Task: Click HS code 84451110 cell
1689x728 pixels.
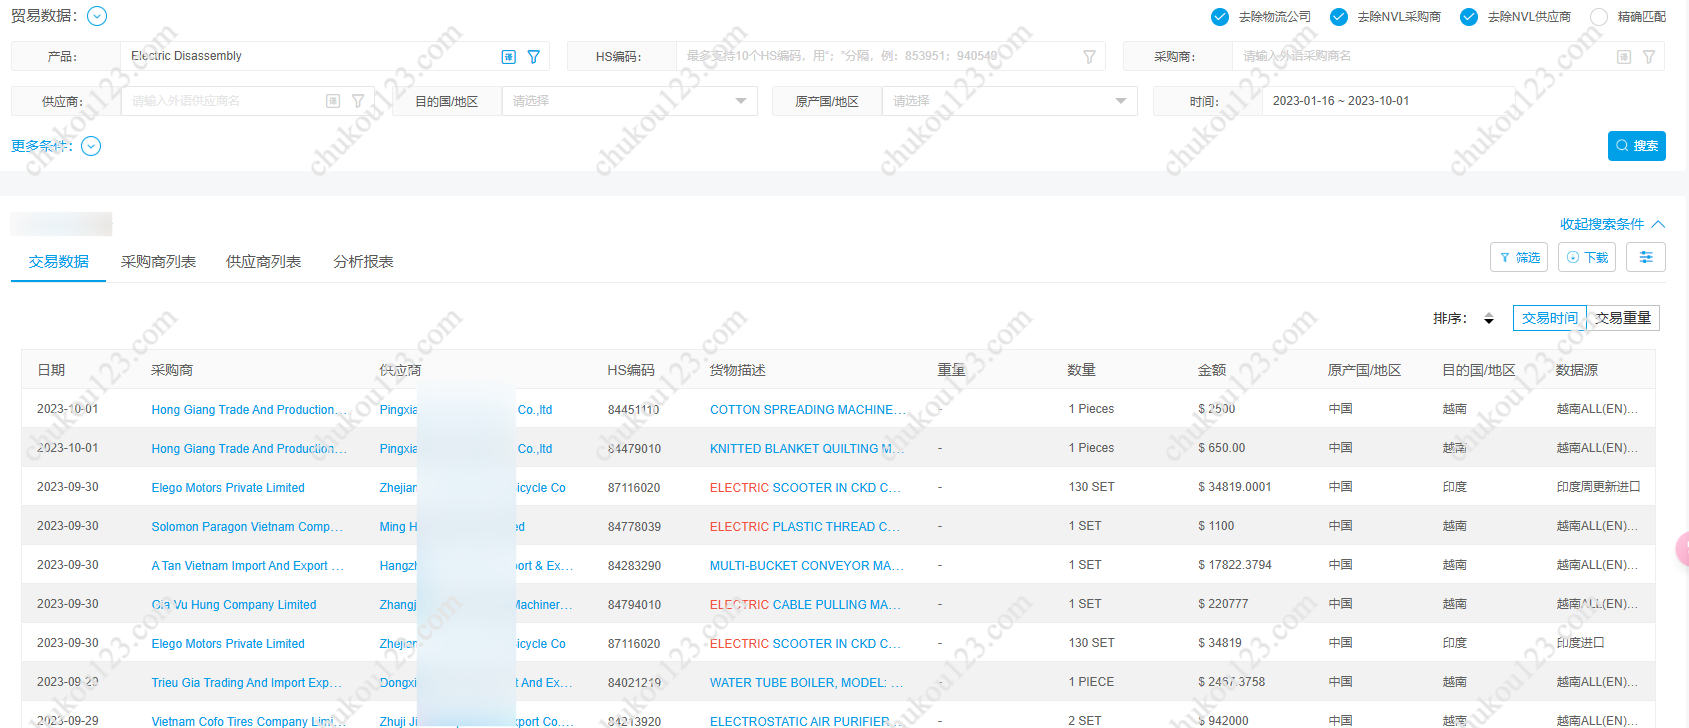Action: (x=634, y=410)
